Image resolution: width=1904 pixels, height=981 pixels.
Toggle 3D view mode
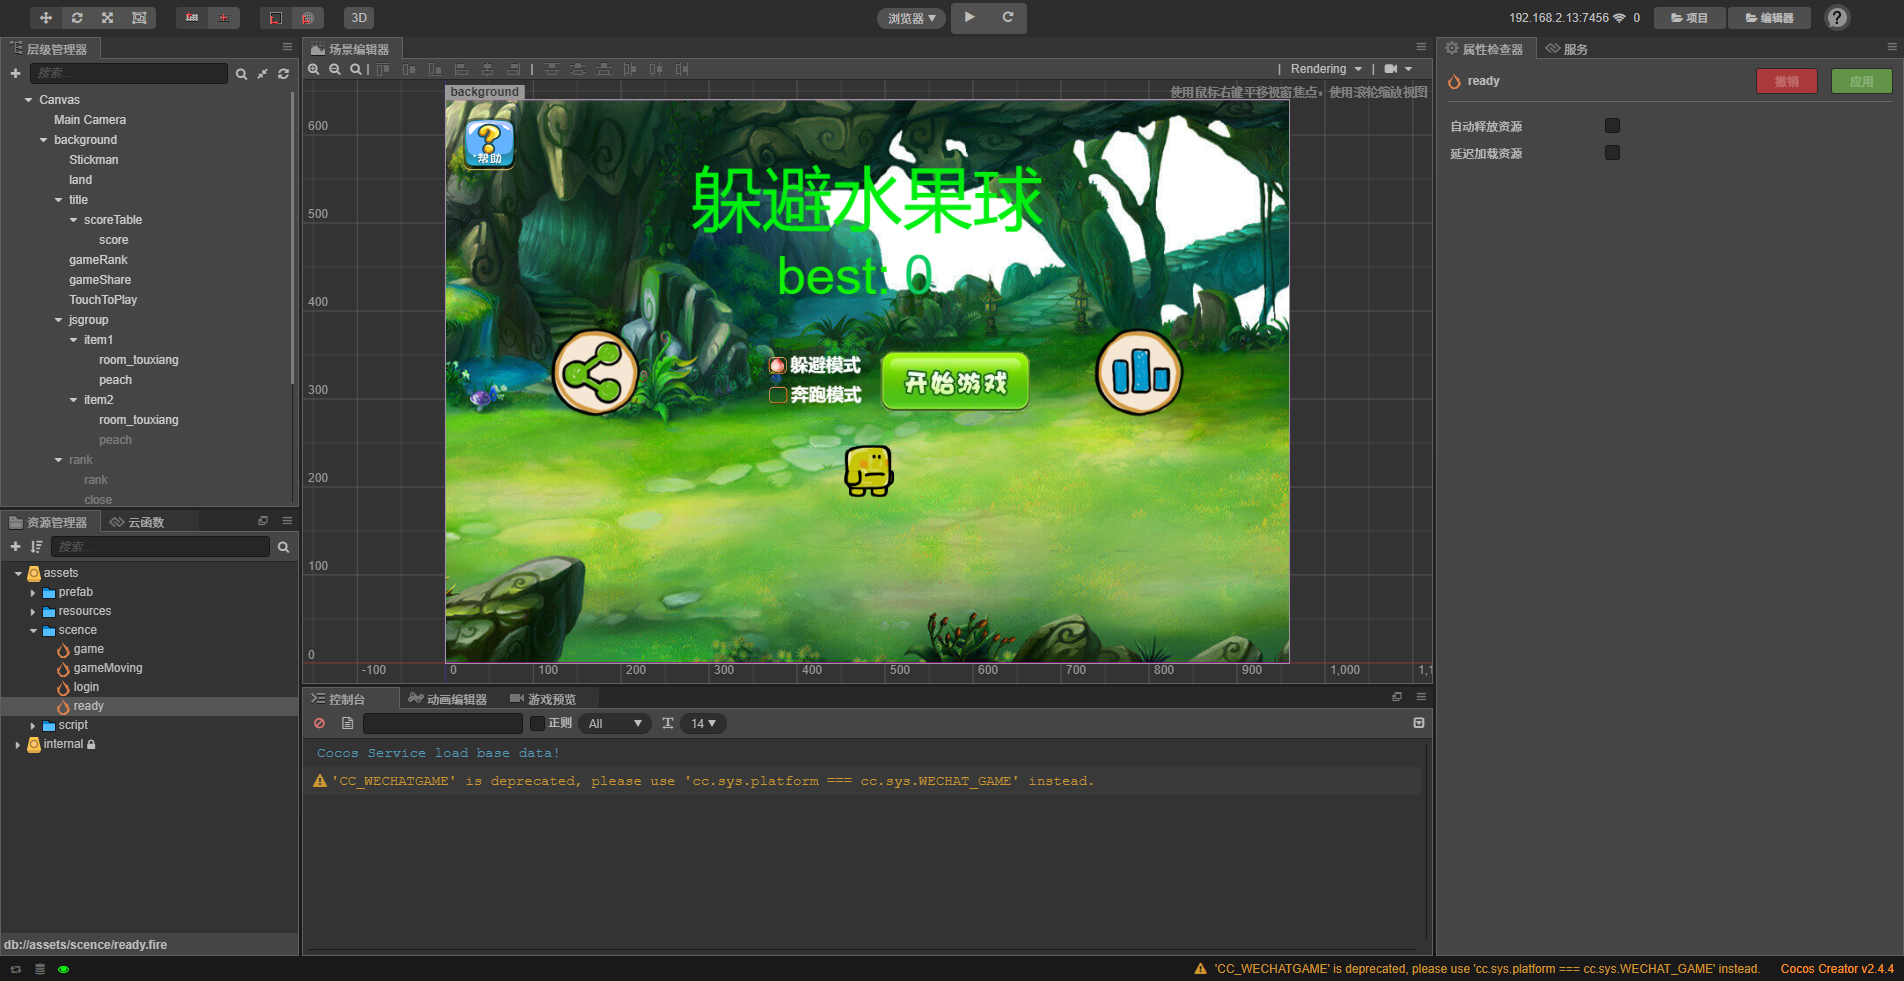(358, 17)
